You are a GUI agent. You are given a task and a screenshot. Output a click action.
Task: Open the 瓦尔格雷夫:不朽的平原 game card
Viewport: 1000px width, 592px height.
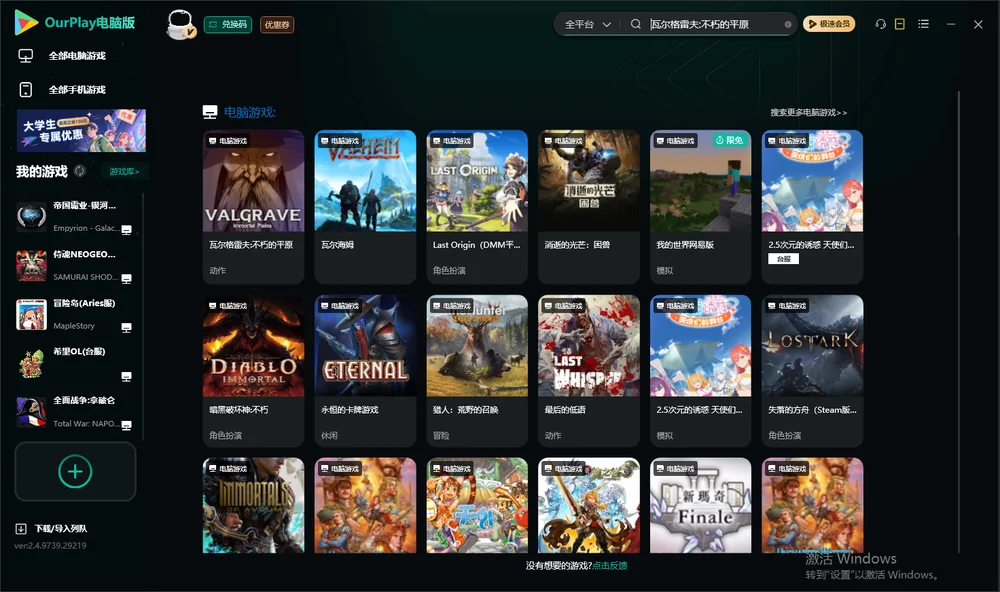click(x=253, y=207)
